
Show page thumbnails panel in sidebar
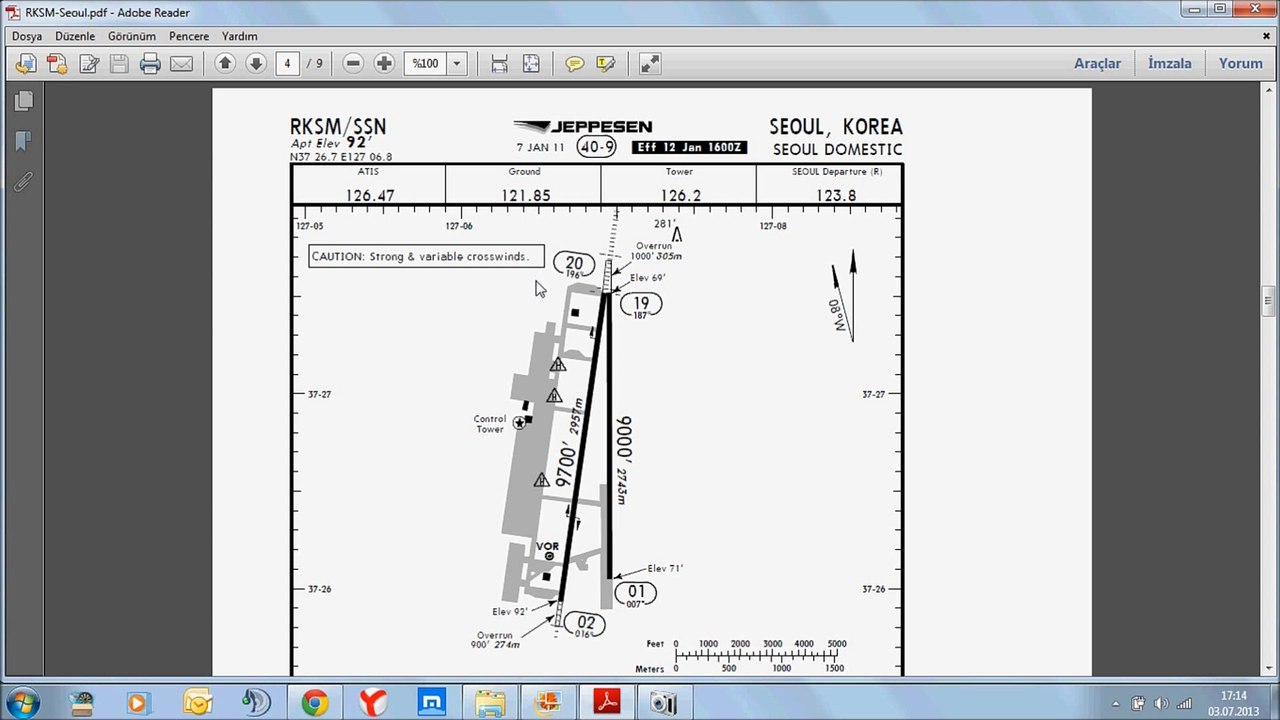pos(24,101)
